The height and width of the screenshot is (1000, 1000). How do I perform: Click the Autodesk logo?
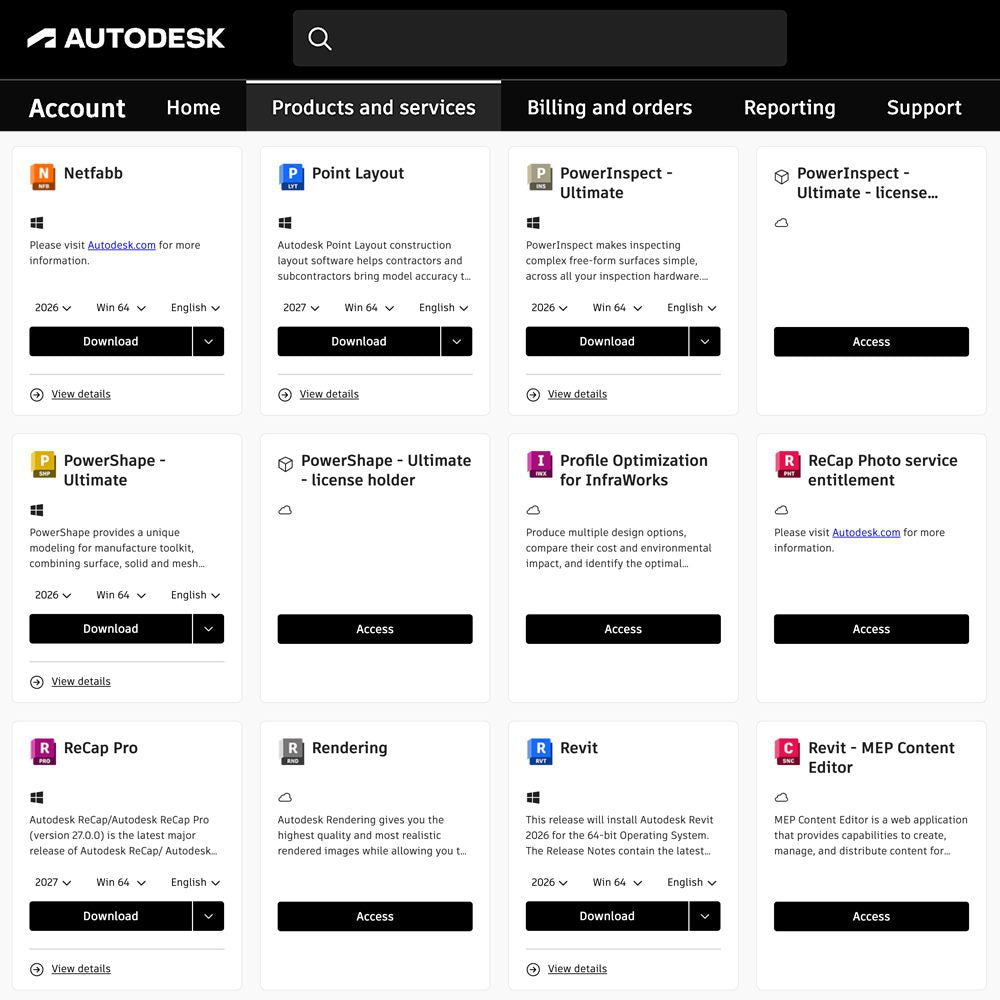click(126, 38)
